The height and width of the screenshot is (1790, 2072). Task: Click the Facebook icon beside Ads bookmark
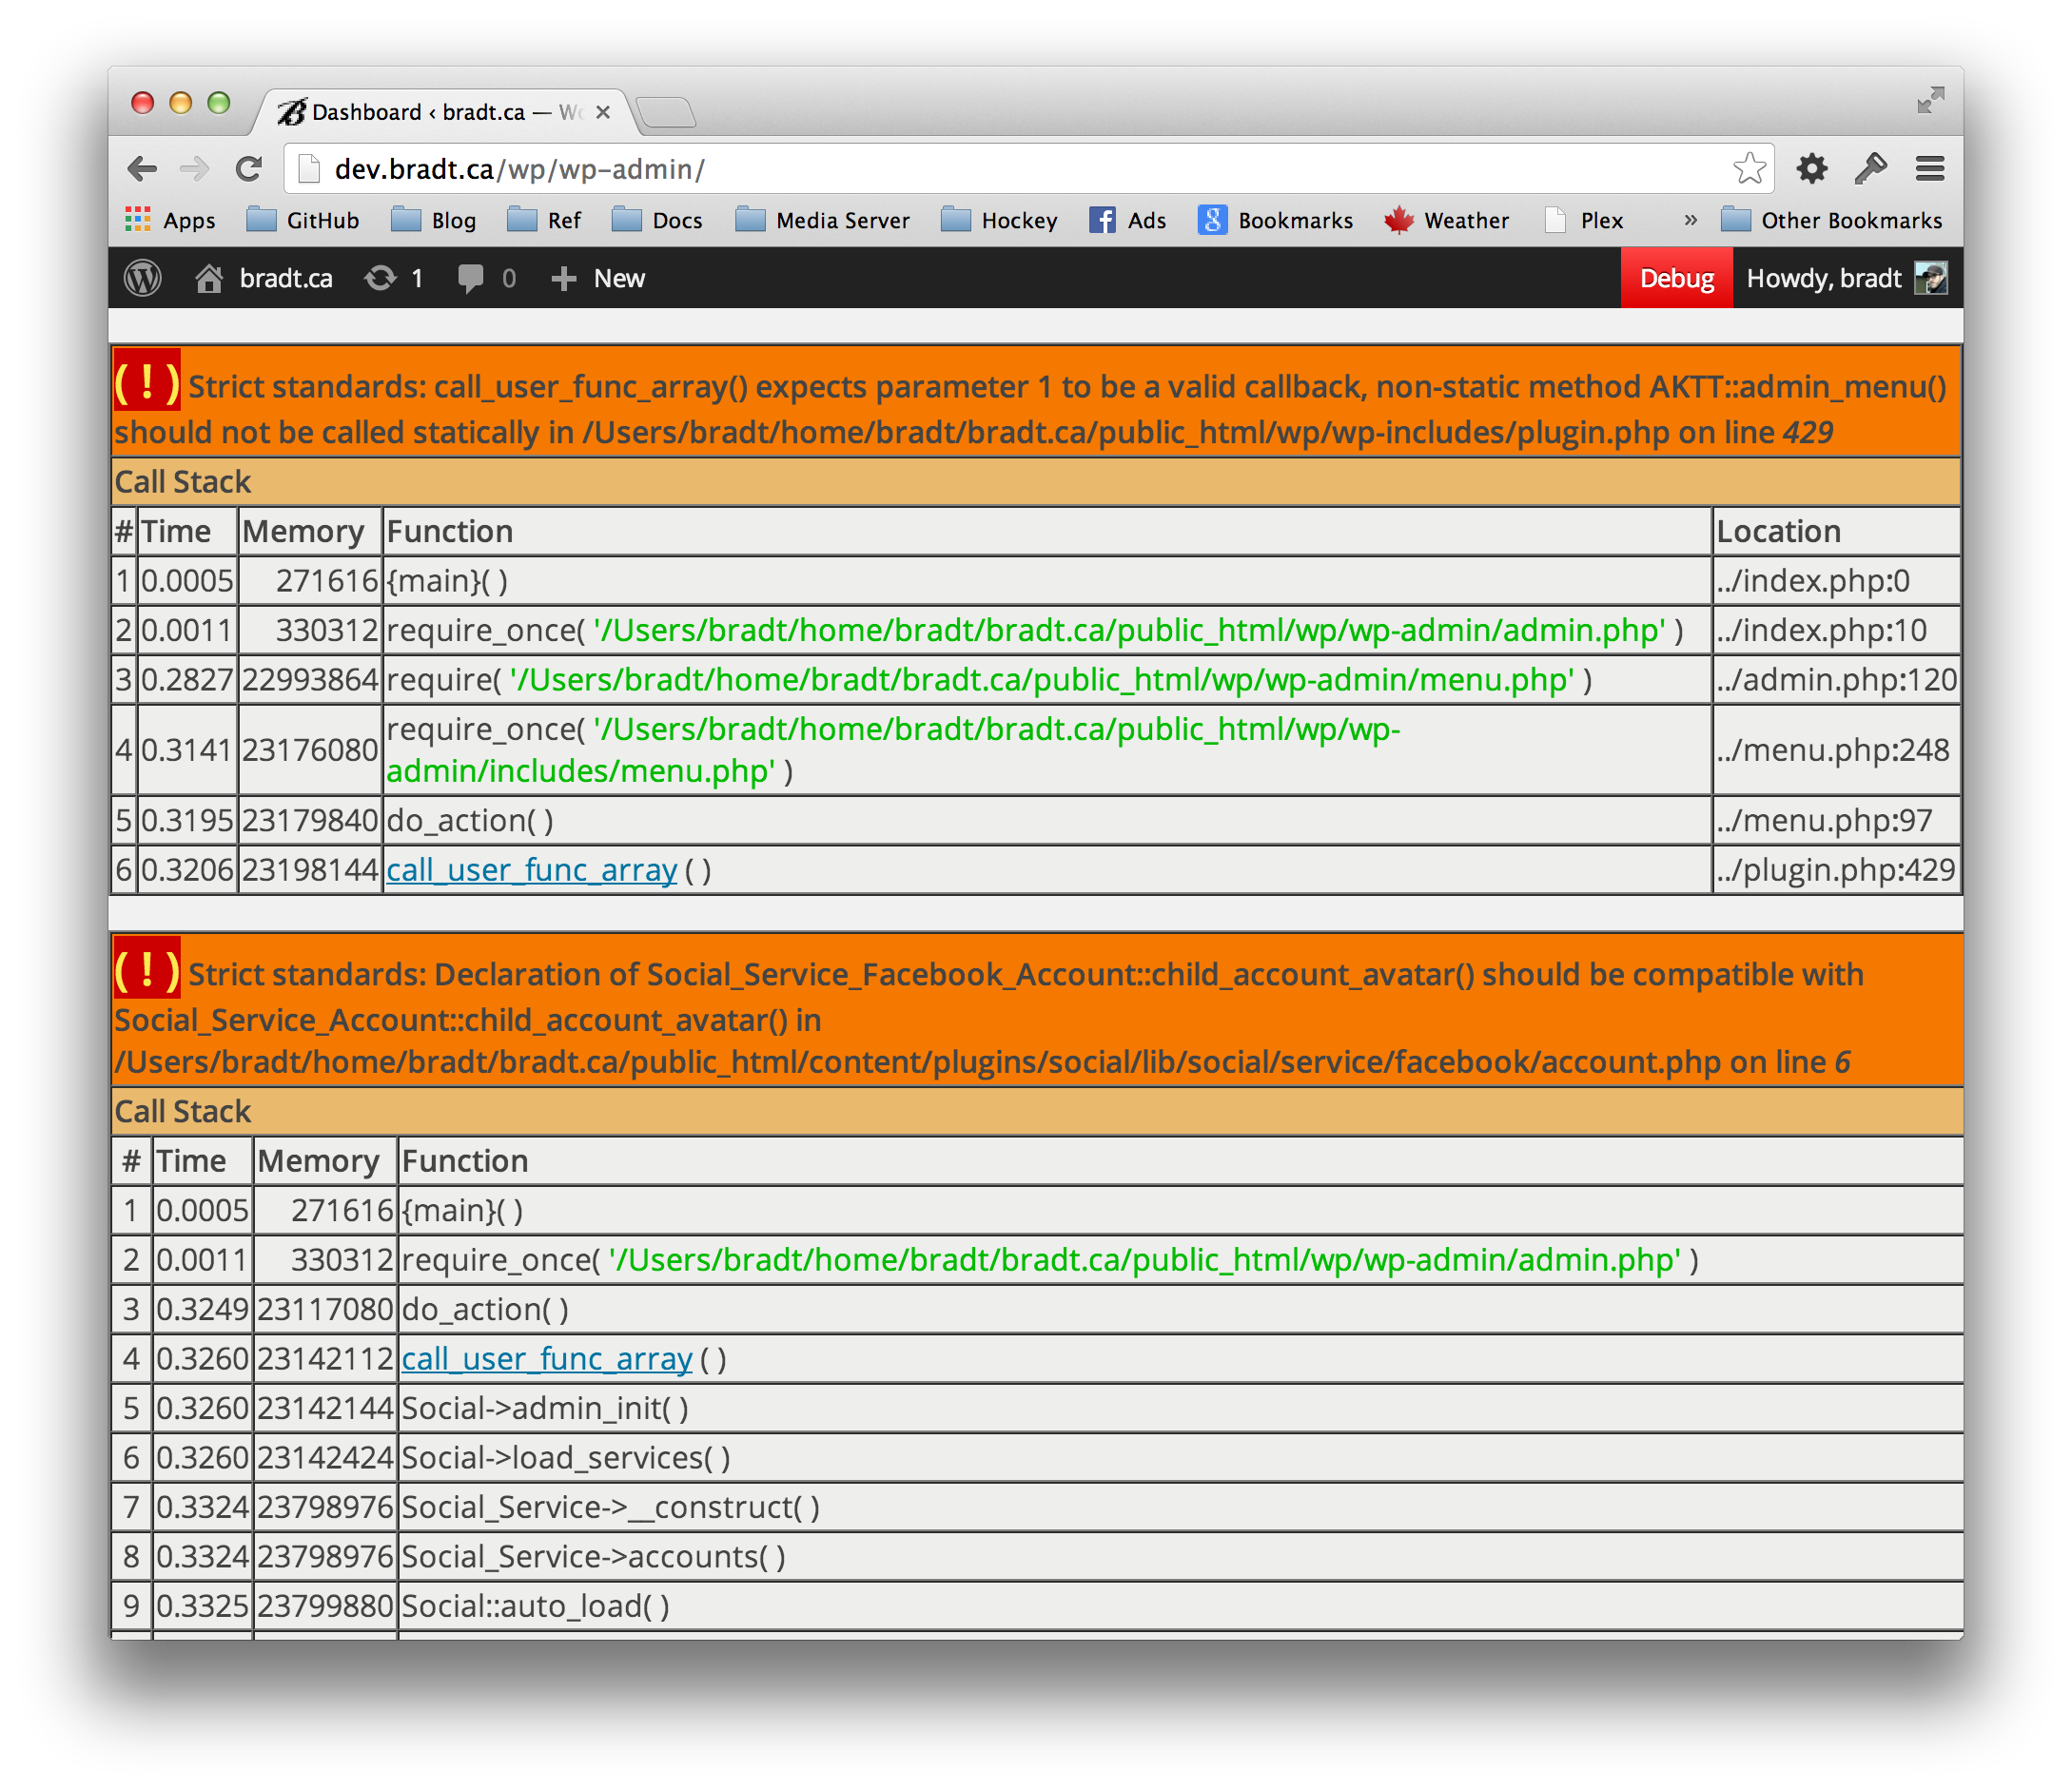[1102, 220]
